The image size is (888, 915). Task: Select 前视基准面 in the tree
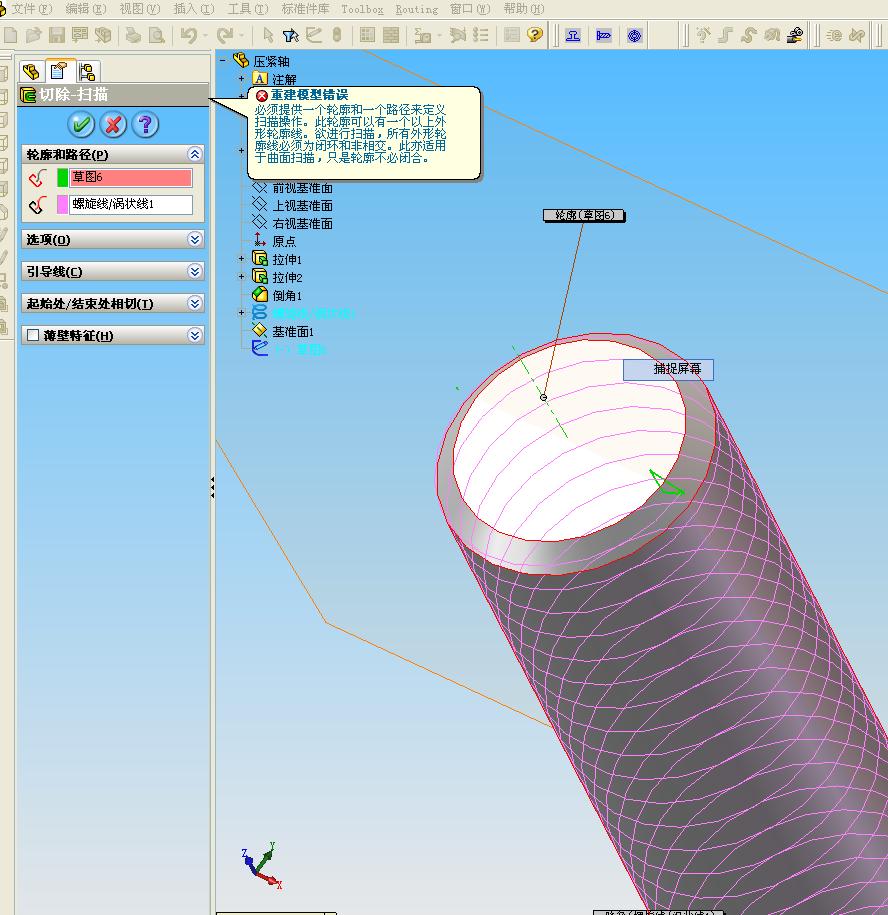point(302,188)
